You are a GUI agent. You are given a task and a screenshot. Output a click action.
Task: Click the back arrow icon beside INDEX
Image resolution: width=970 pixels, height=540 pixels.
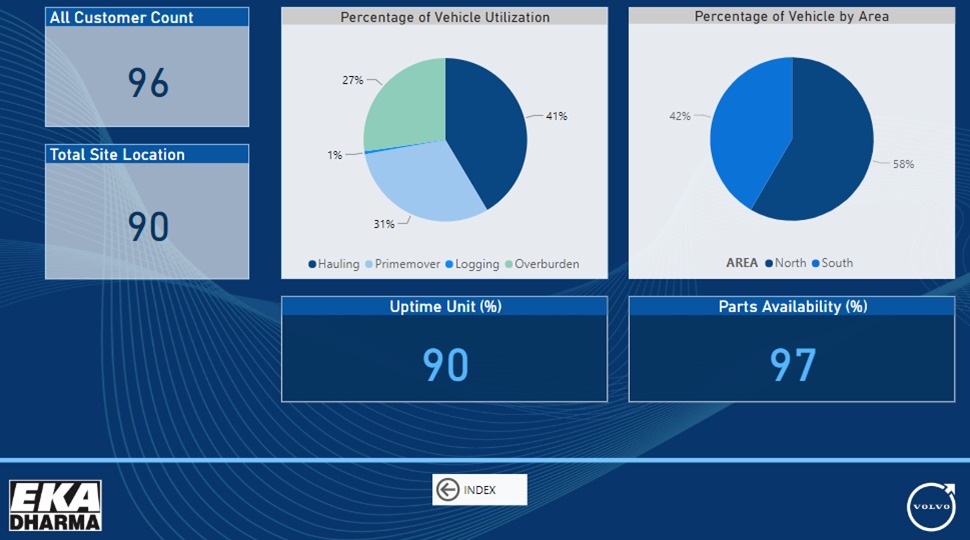tap(447, 489)
